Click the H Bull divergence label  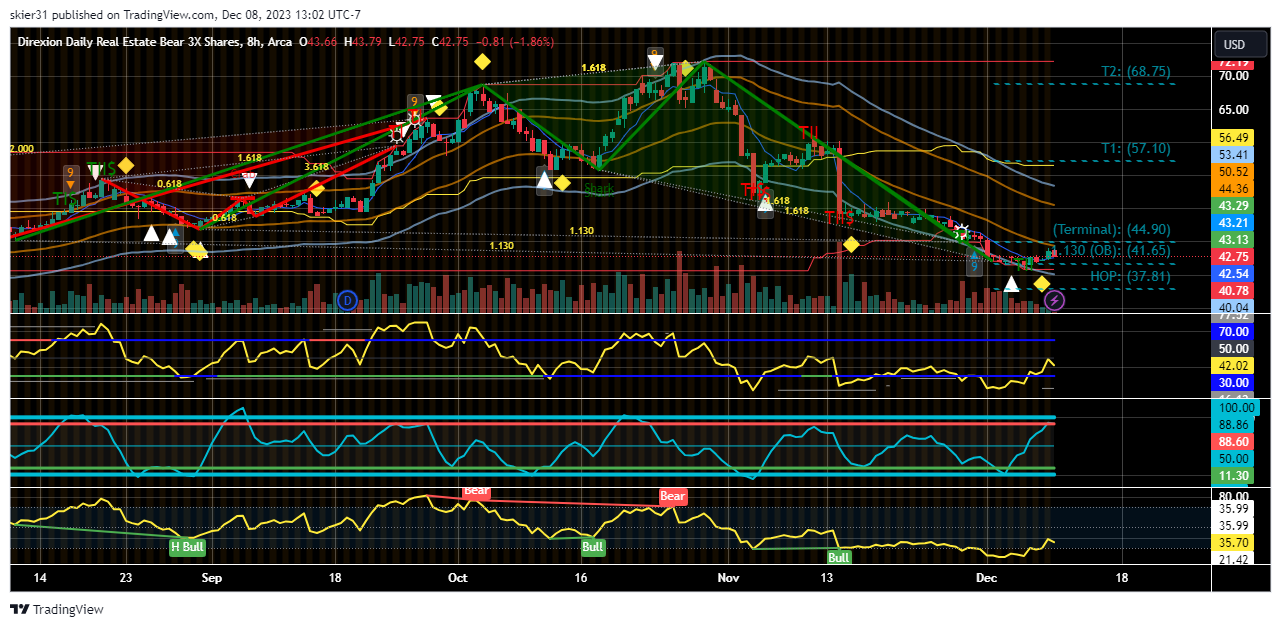pos(187,547)
